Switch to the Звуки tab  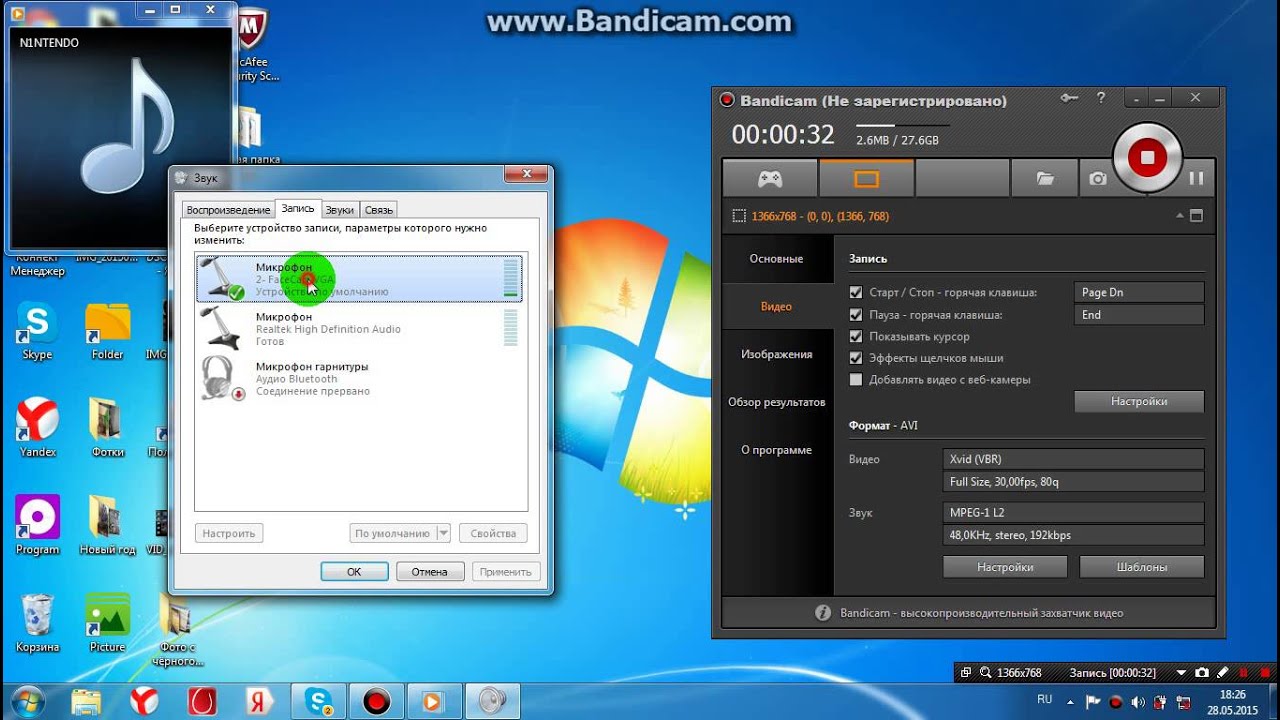340,210
